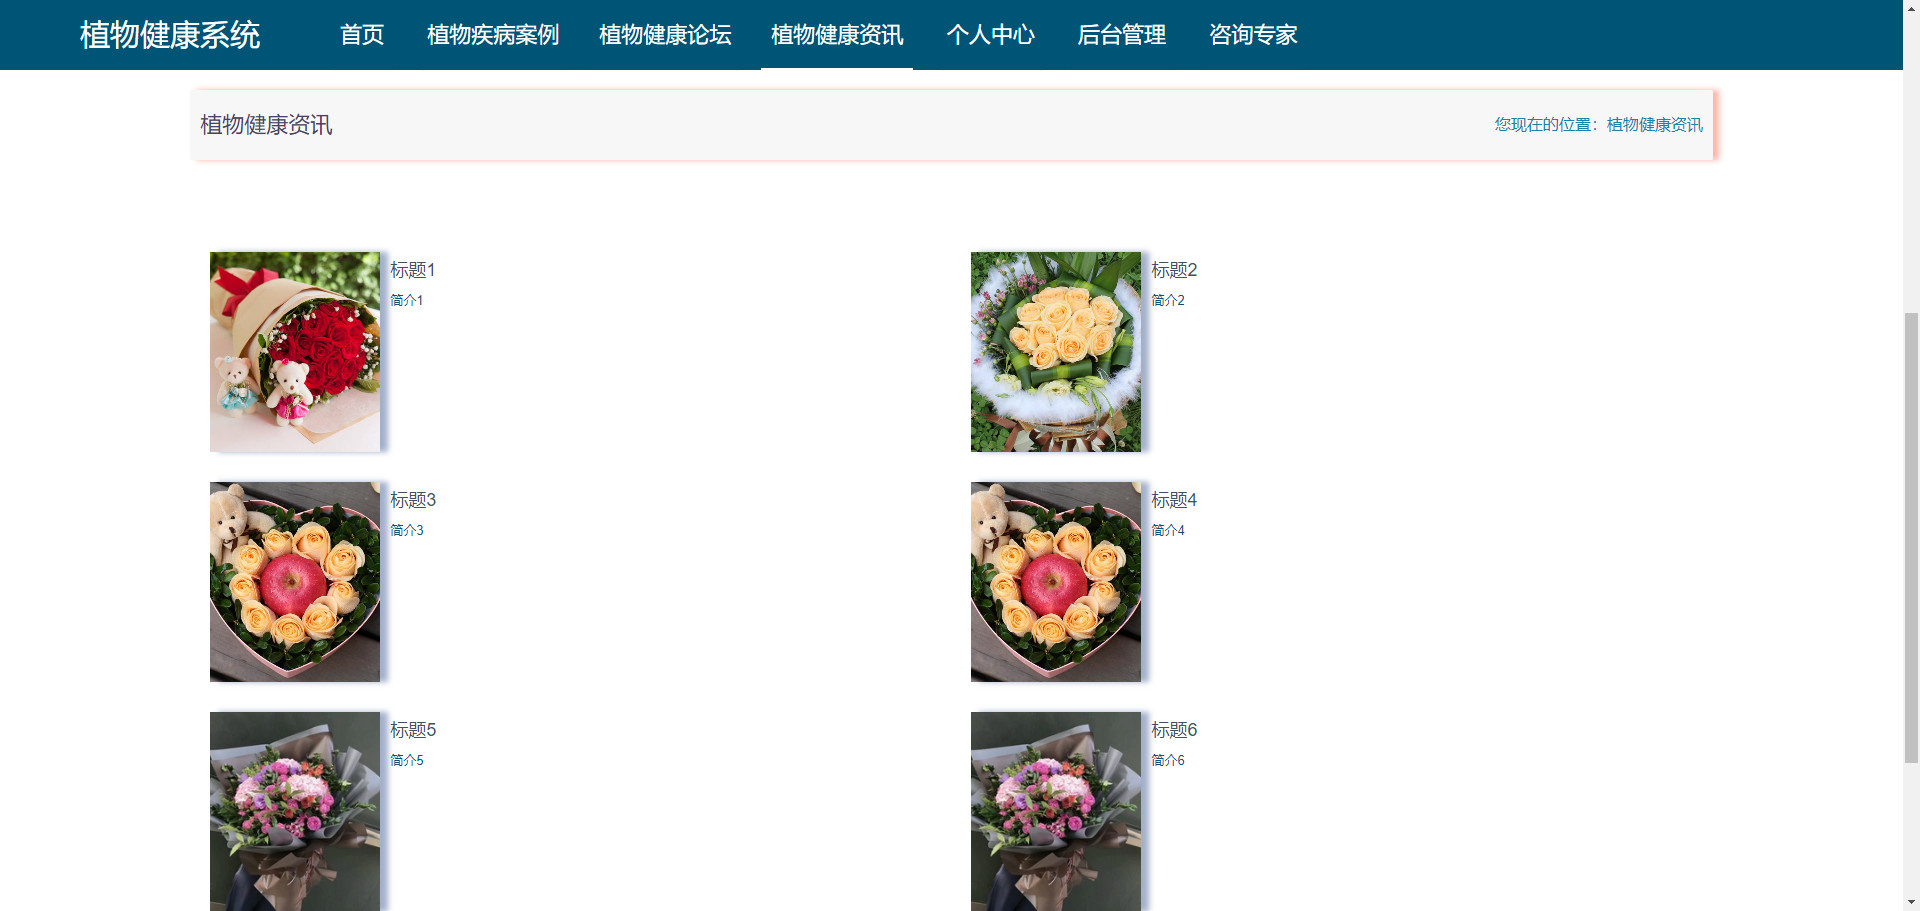Open the 首页 navigation tab
The width and height of the screenshot is (1920, 911).
point(362,35)
